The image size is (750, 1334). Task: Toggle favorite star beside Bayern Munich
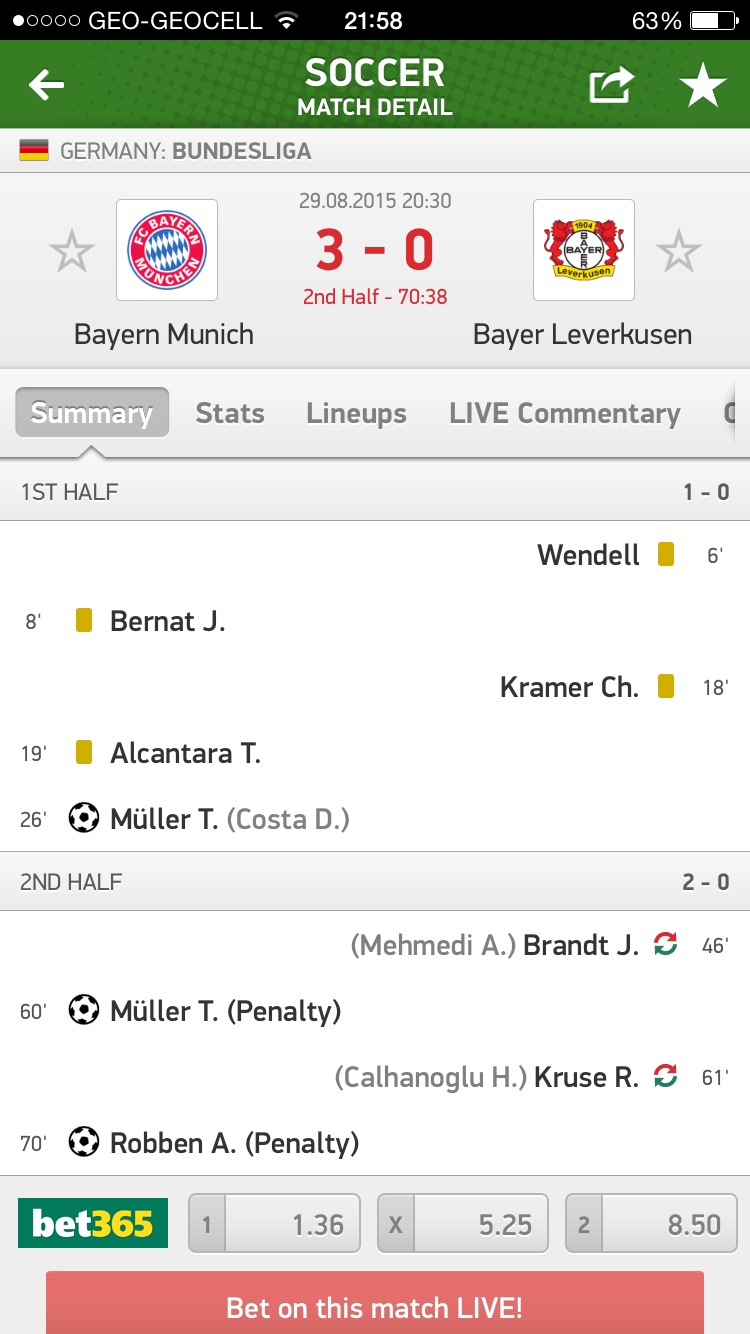(72, 251)
